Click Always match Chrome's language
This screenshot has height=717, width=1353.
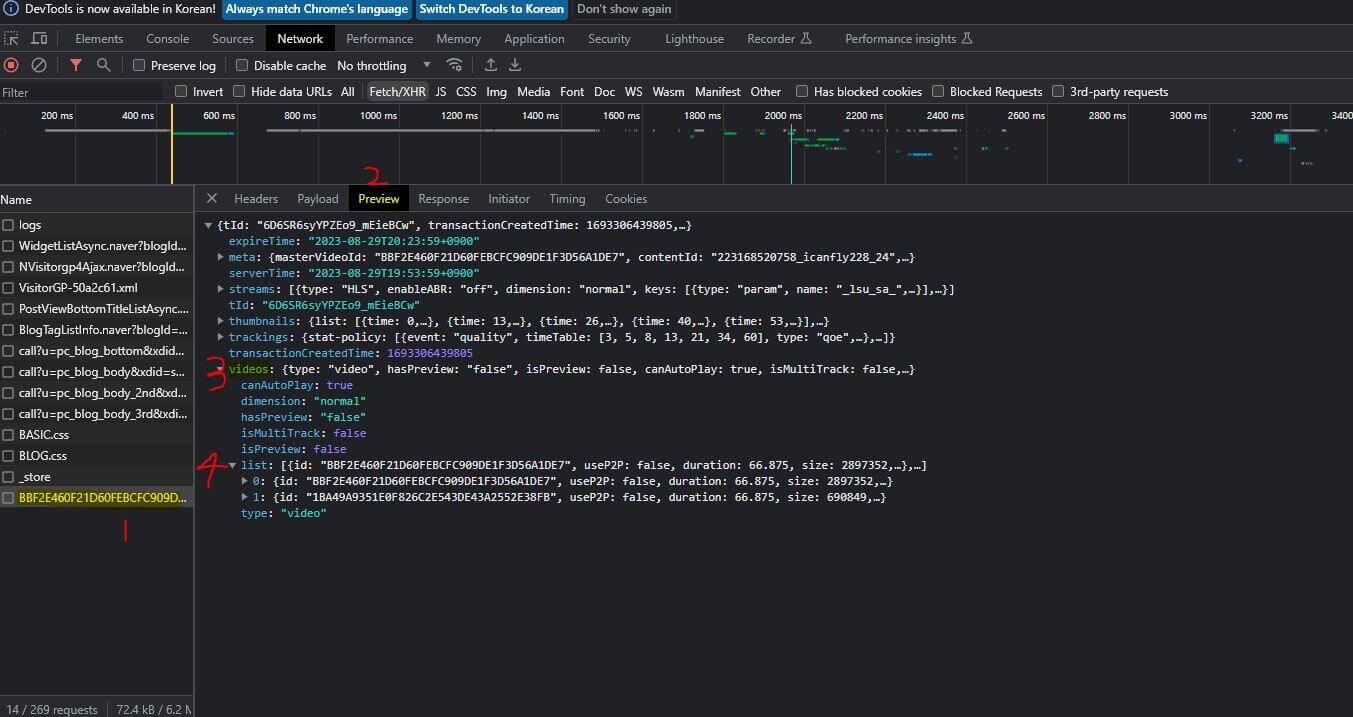317,9
